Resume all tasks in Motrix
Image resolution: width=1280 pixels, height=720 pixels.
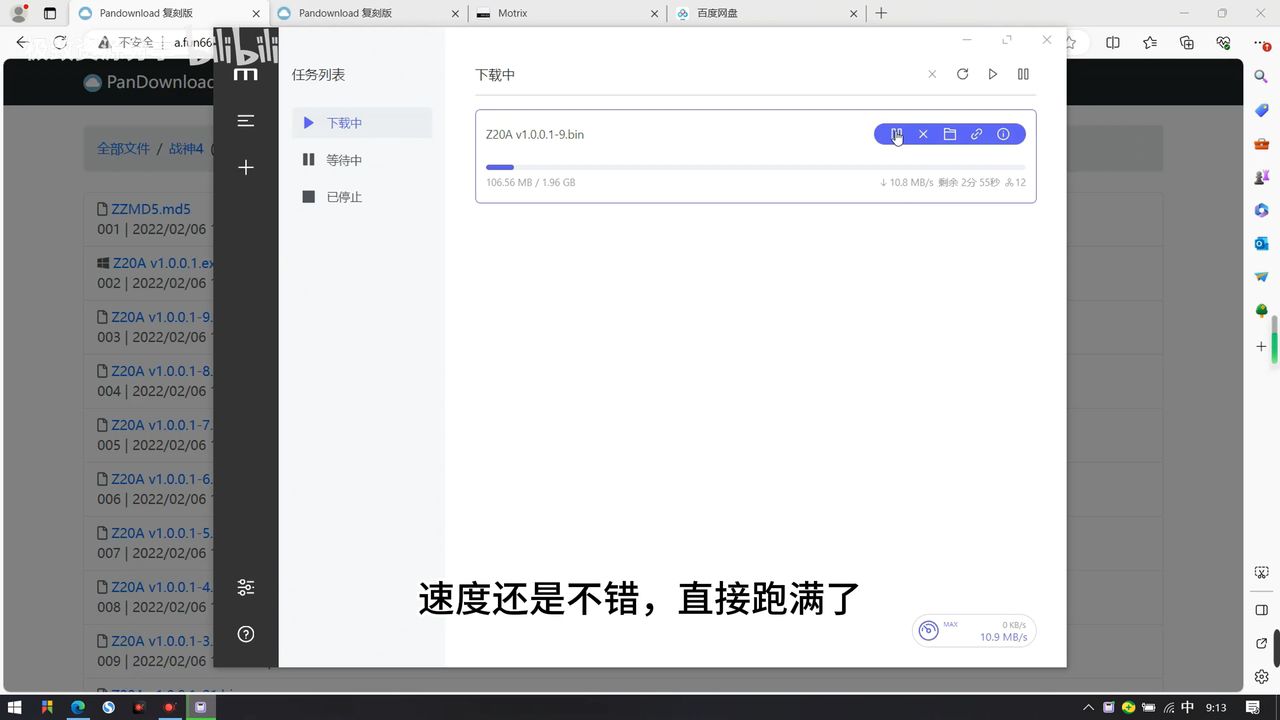992,74
